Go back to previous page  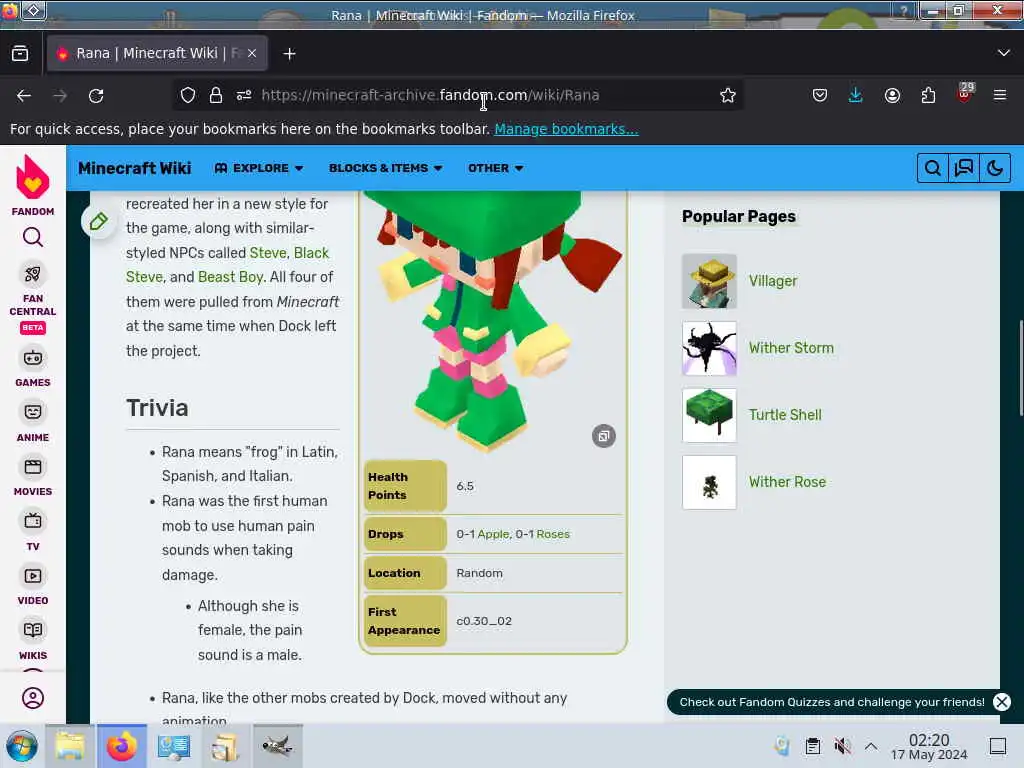(x=24, y=96)
